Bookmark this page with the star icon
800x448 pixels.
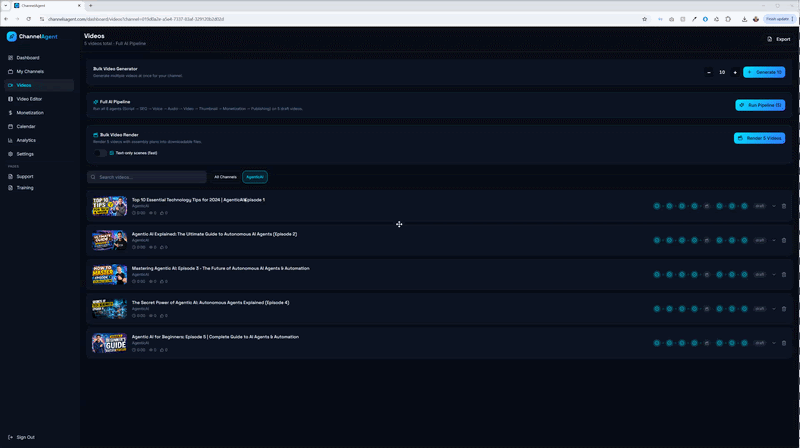tap(645, 19)
